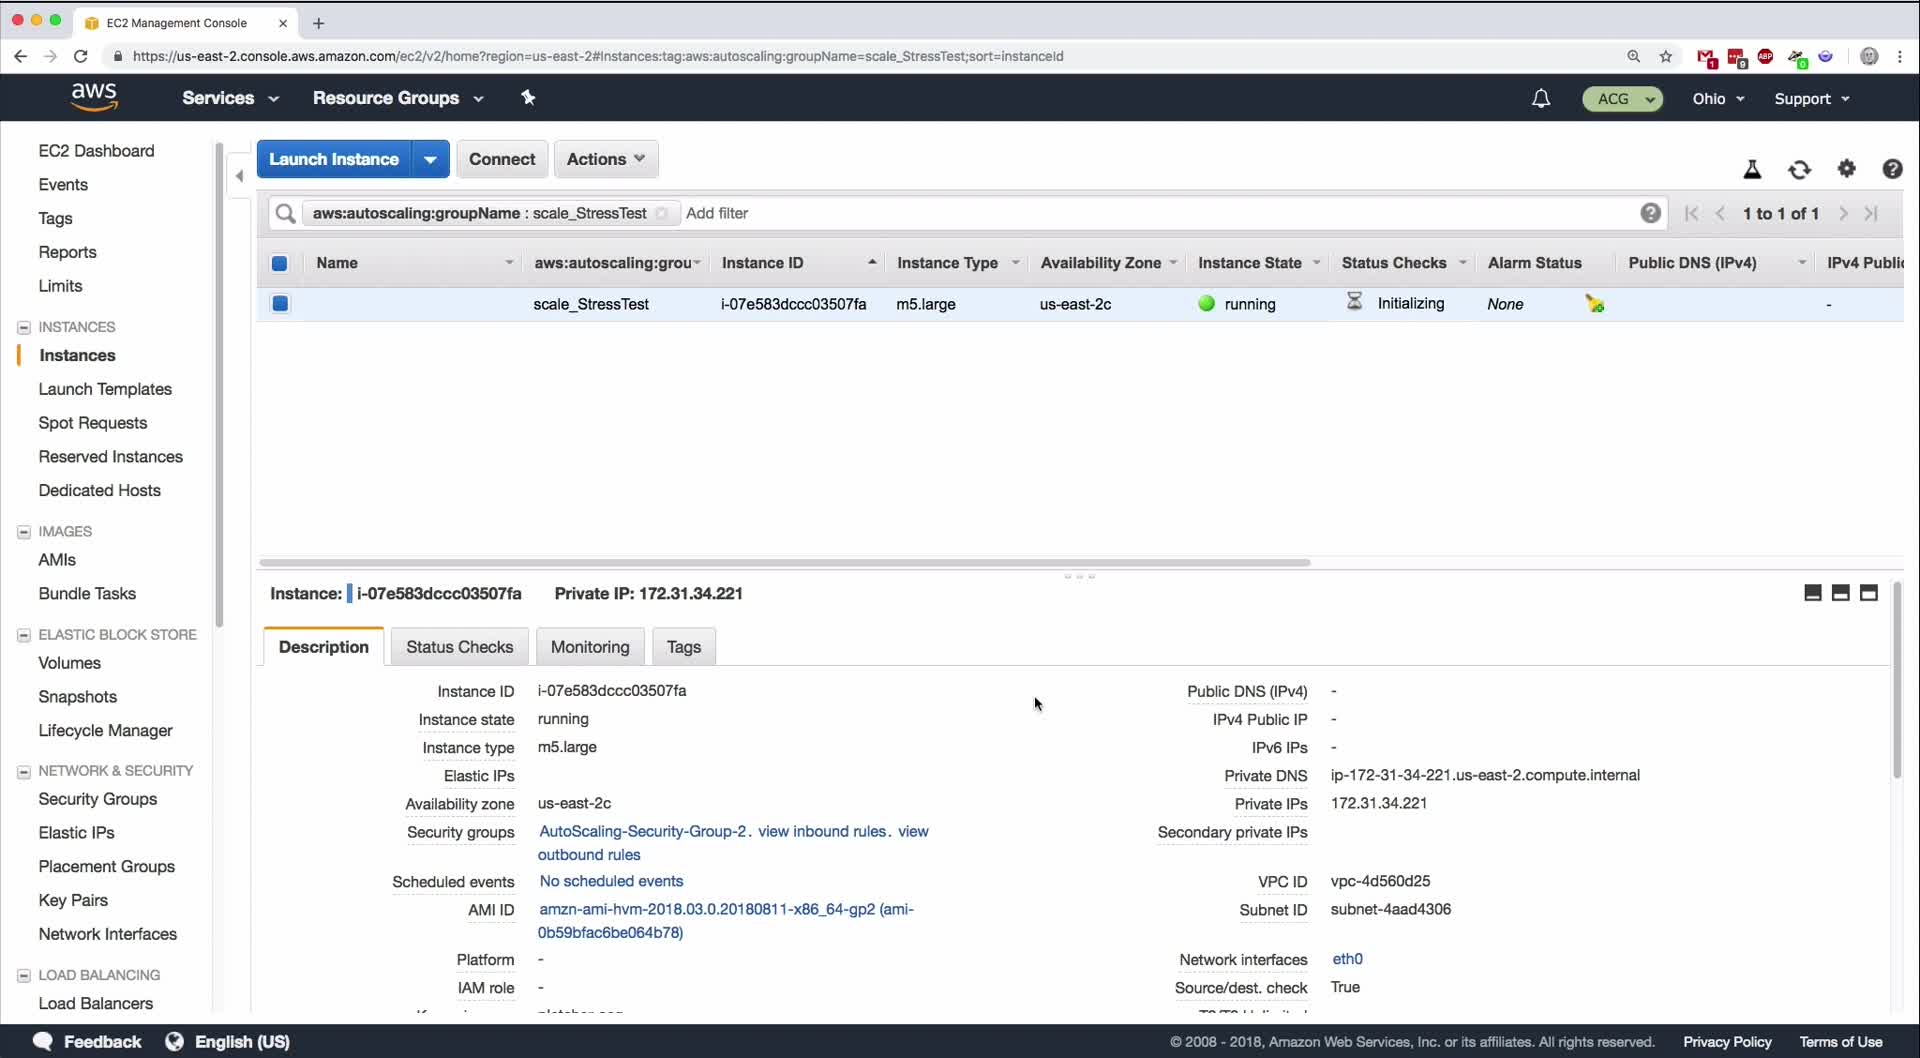Viewport: 1920px width, 1058px height.
Task: Go to next page of results
Action: click(1843, 213)
